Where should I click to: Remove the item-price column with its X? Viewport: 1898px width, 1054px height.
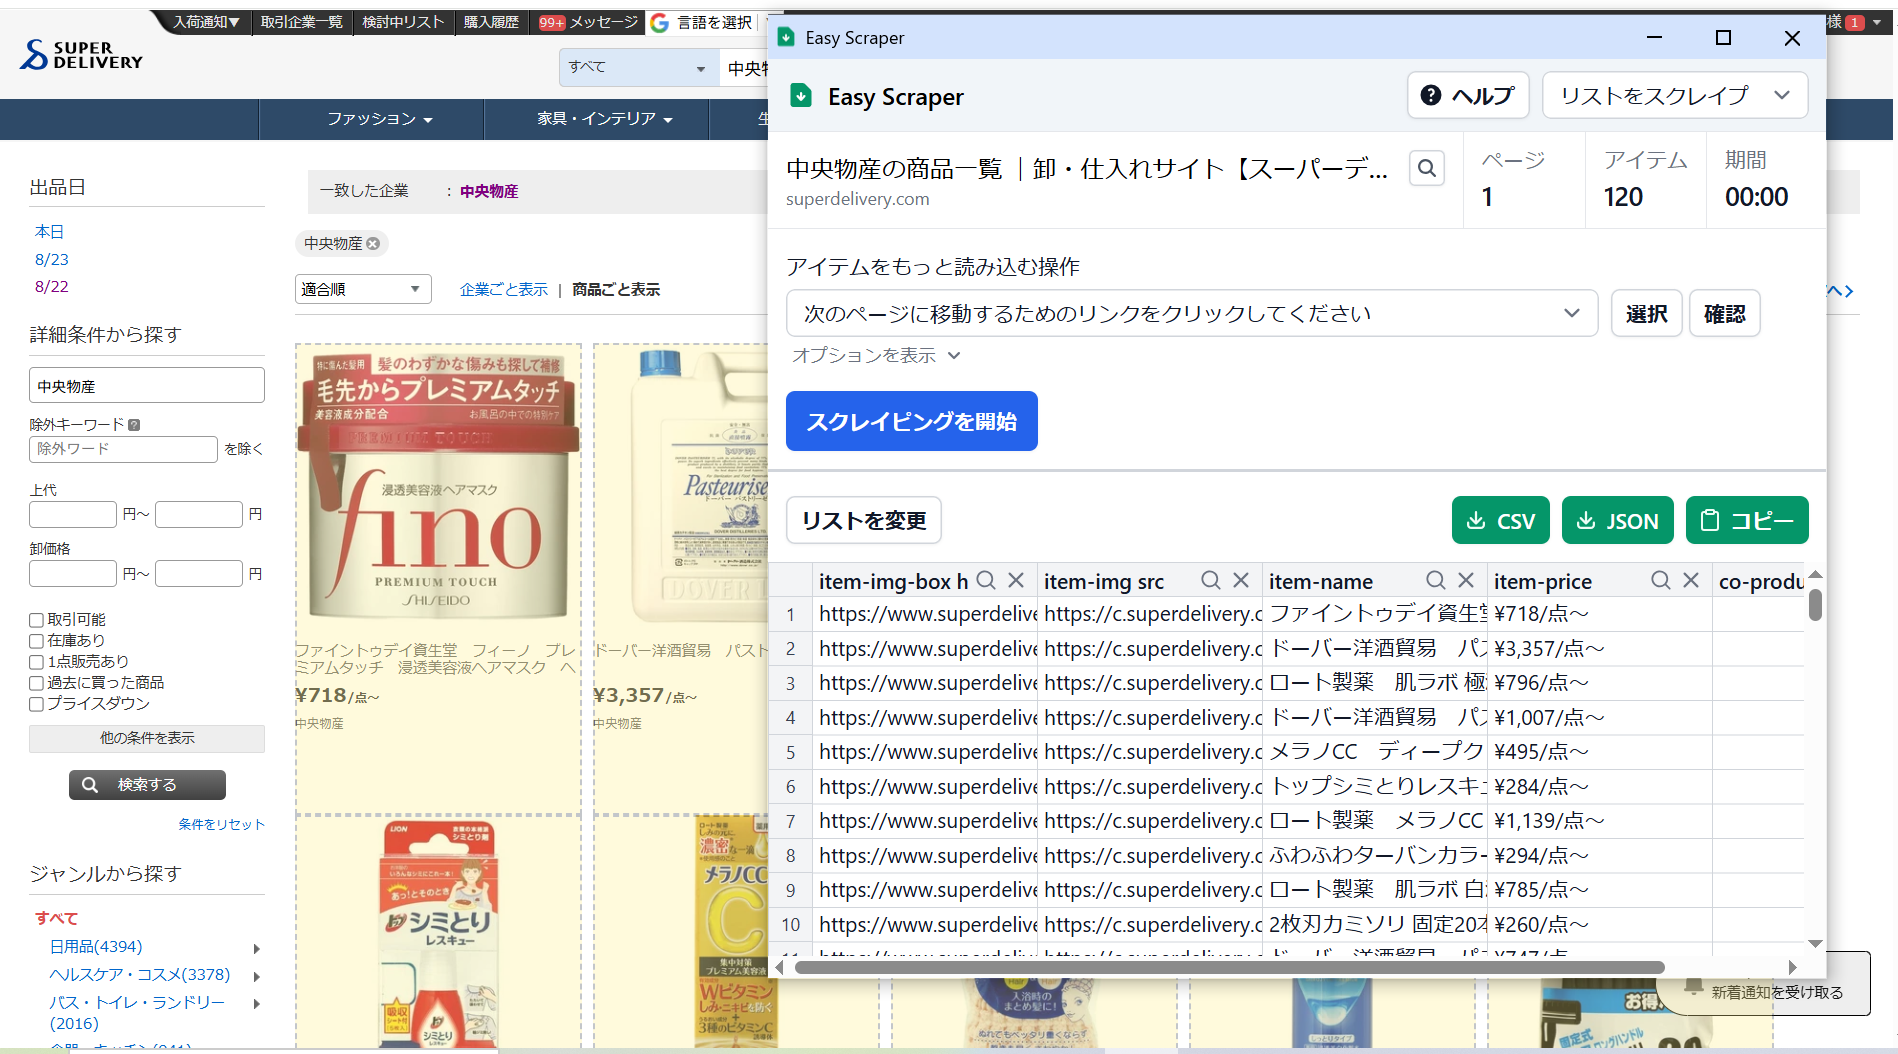coord(1691,580)
